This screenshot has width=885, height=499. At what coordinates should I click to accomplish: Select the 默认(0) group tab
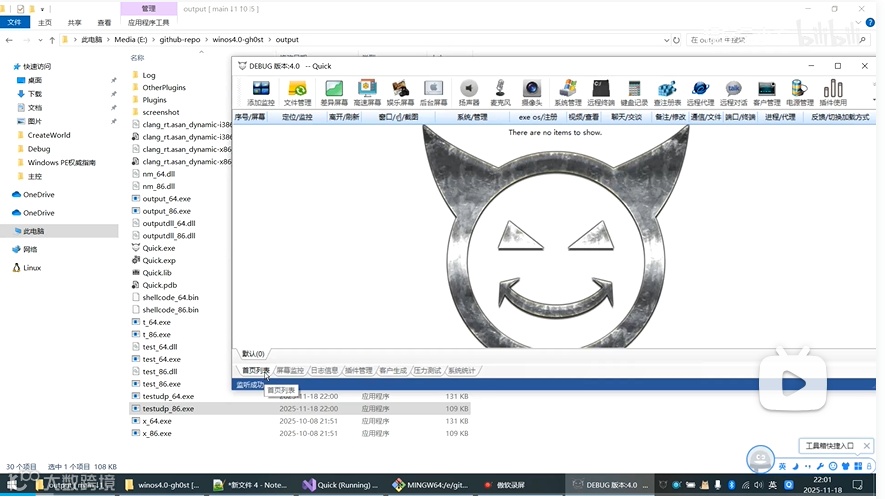point(253,354)
